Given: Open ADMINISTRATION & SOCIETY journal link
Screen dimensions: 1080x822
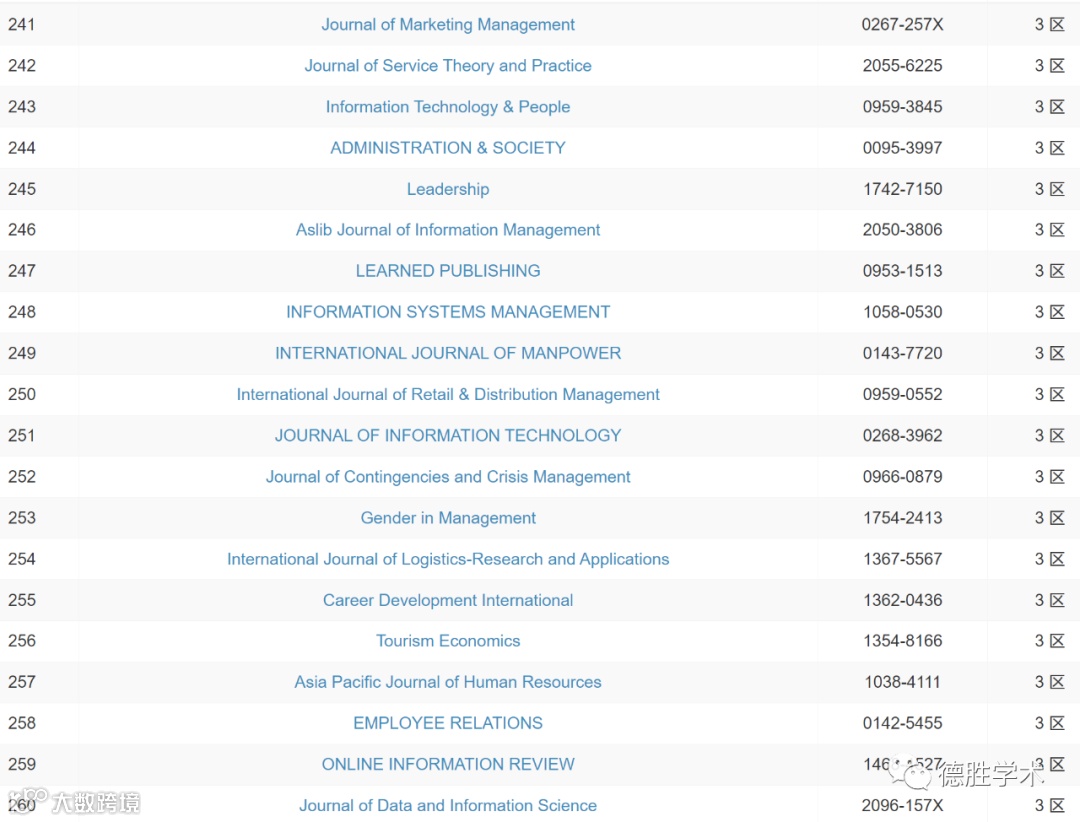Looking at the screenshot, I should 448,147.
